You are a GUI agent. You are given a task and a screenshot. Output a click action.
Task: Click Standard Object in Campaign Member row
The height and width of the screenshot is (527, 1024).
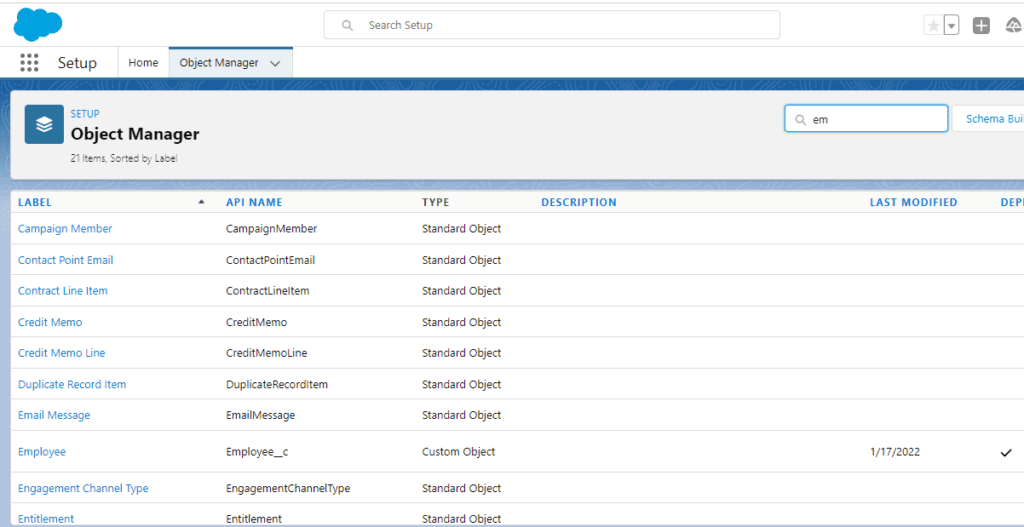pos(462,229)
